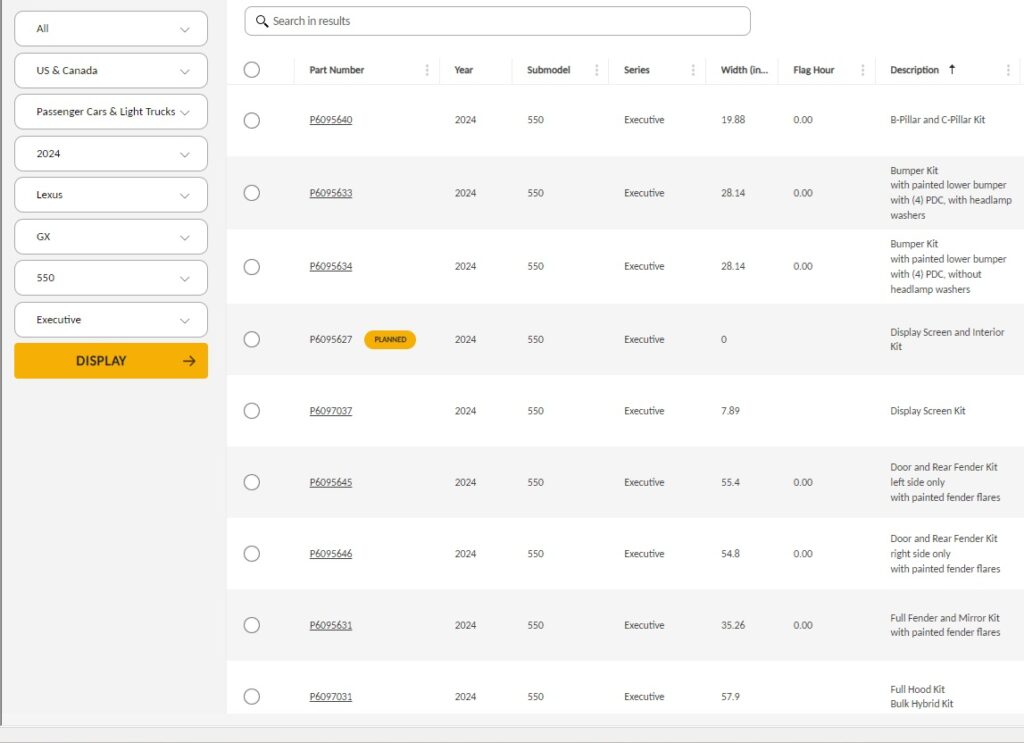Expand the 2024 year dropdown
The height and width of the screenshot is (743, 1024).
click(x=111, y=154)
